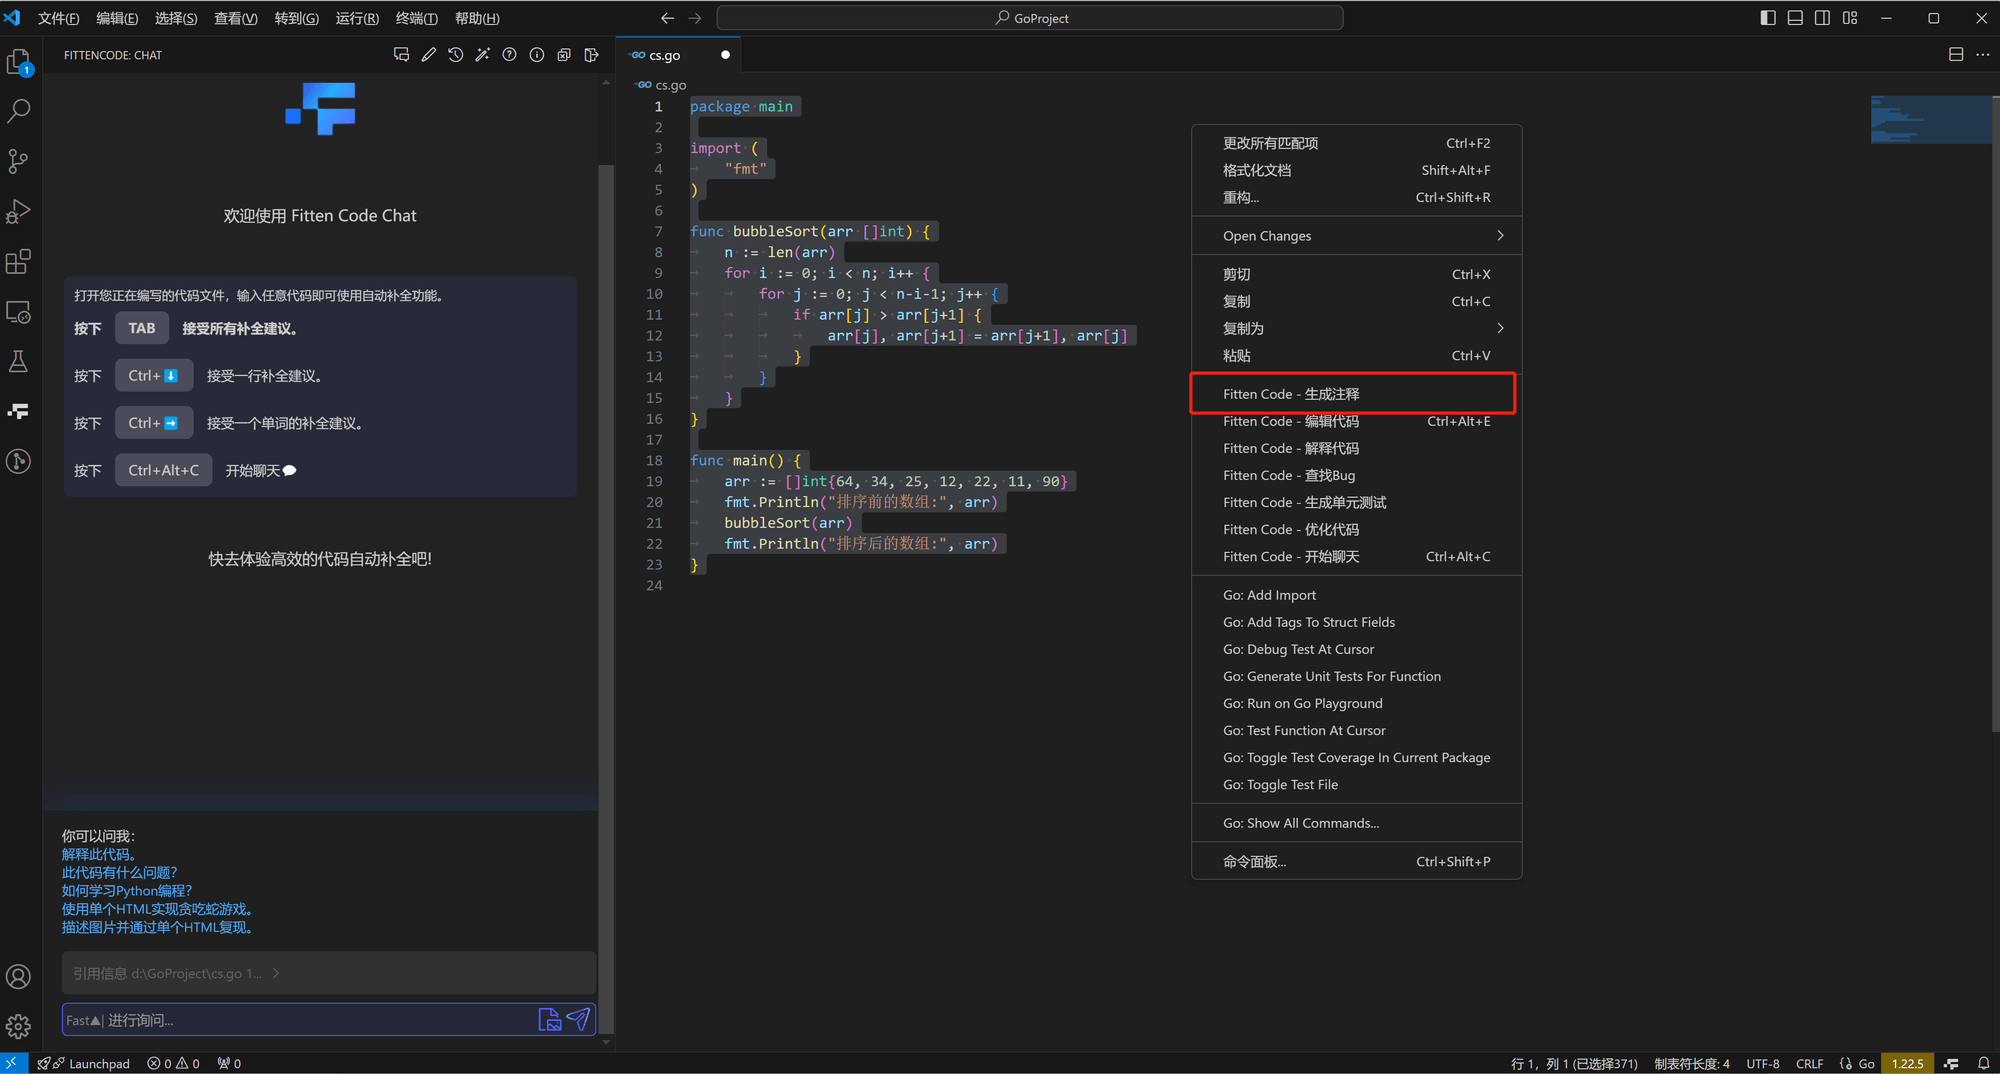The height and width of the screenshot is (1074, 2000).
Task: Open chat history clock icon
Action: (x=456, y=55)
